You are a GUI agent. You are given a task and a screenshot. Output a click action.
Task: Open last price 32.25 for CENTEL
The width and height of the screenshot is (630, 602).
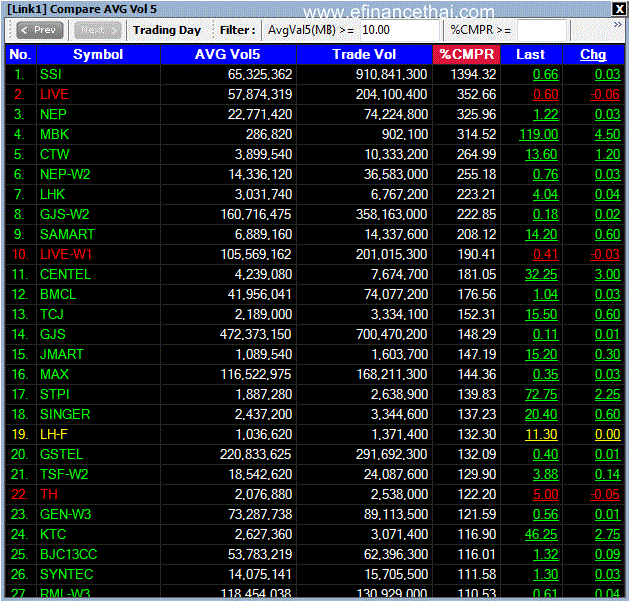coord(541,274)
